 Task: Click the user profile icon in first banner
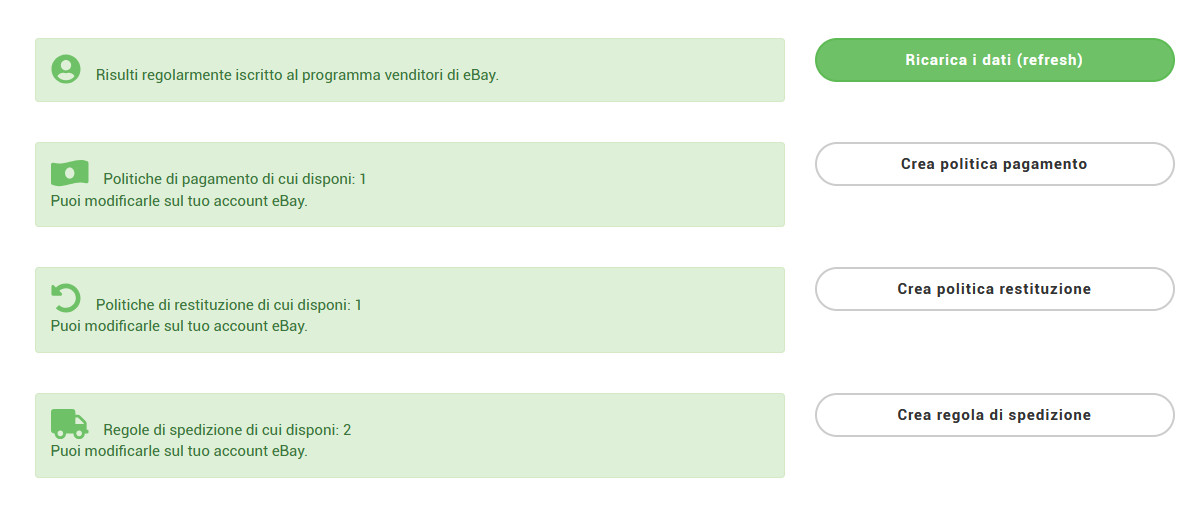click(x=66, y=69)
